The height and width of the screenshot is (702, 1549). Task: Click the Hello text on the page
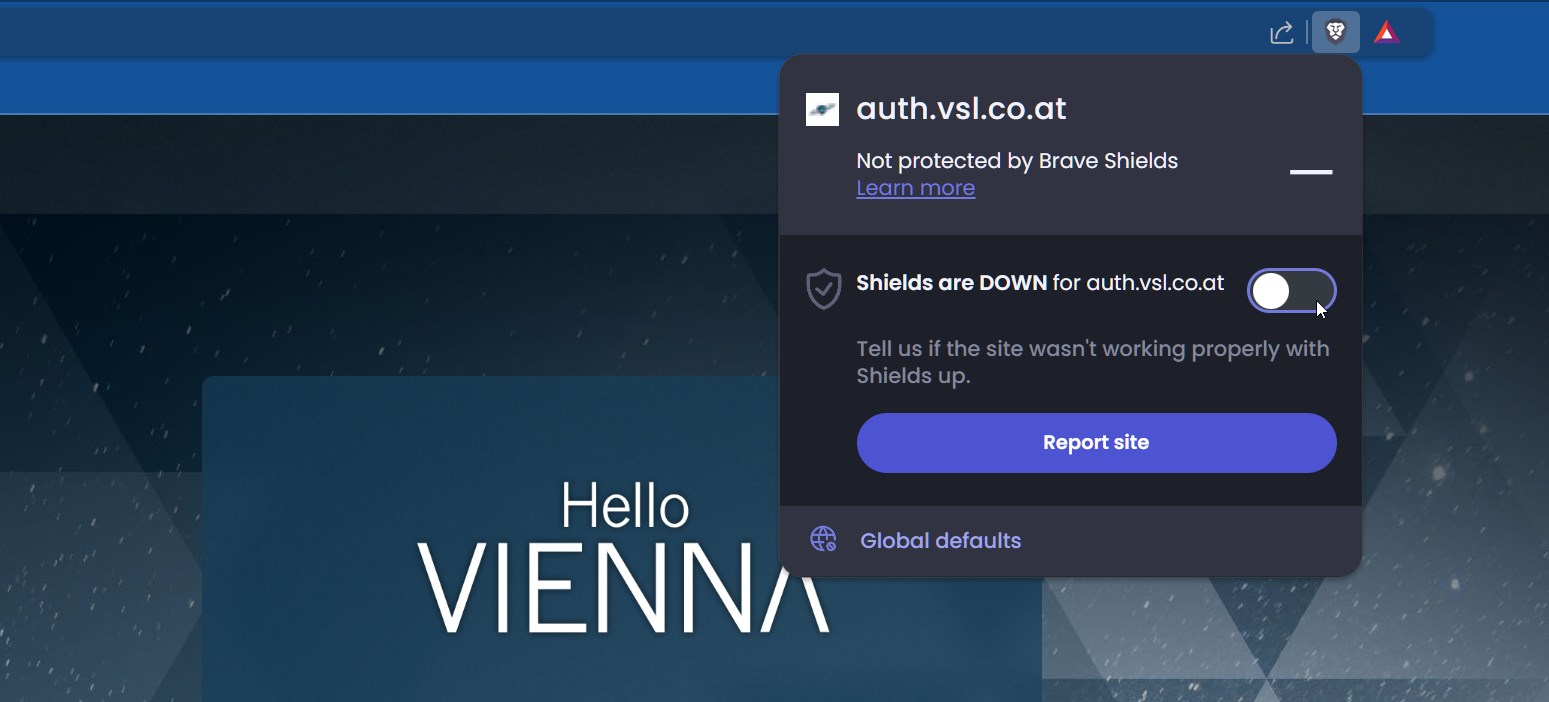625,505
